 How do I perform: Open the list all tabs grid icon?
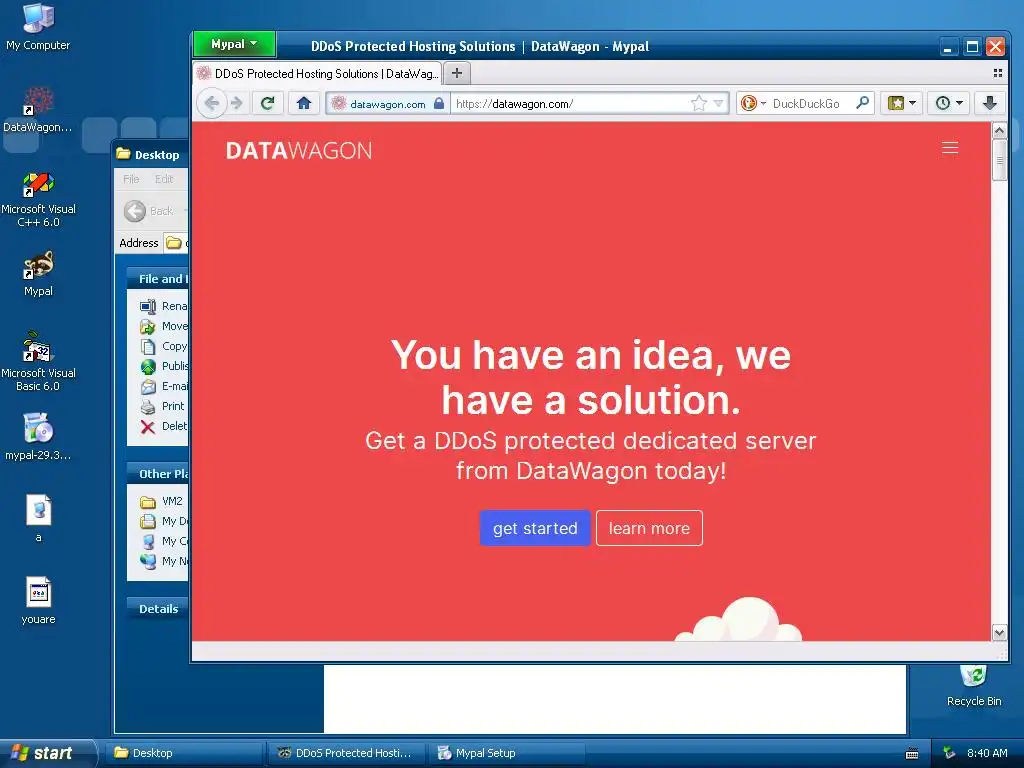pos(997,73)
